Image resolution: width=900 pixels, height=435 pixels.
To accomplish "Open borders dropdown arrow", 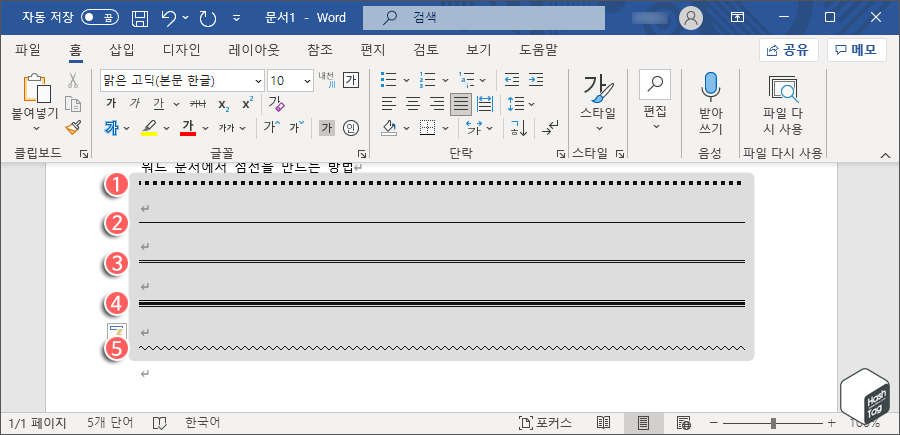I will point(445,128).
